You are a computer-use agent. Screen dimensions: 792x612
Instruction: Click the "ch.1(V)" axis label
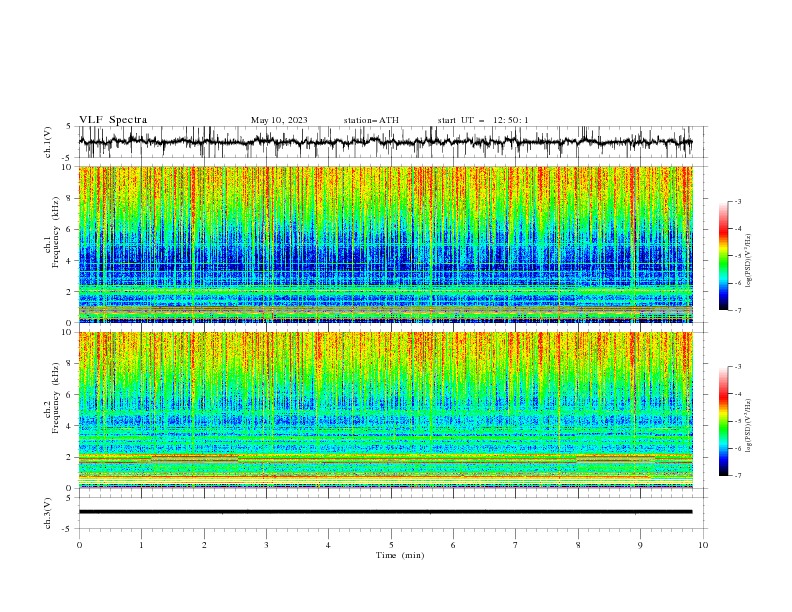[48, 142]
